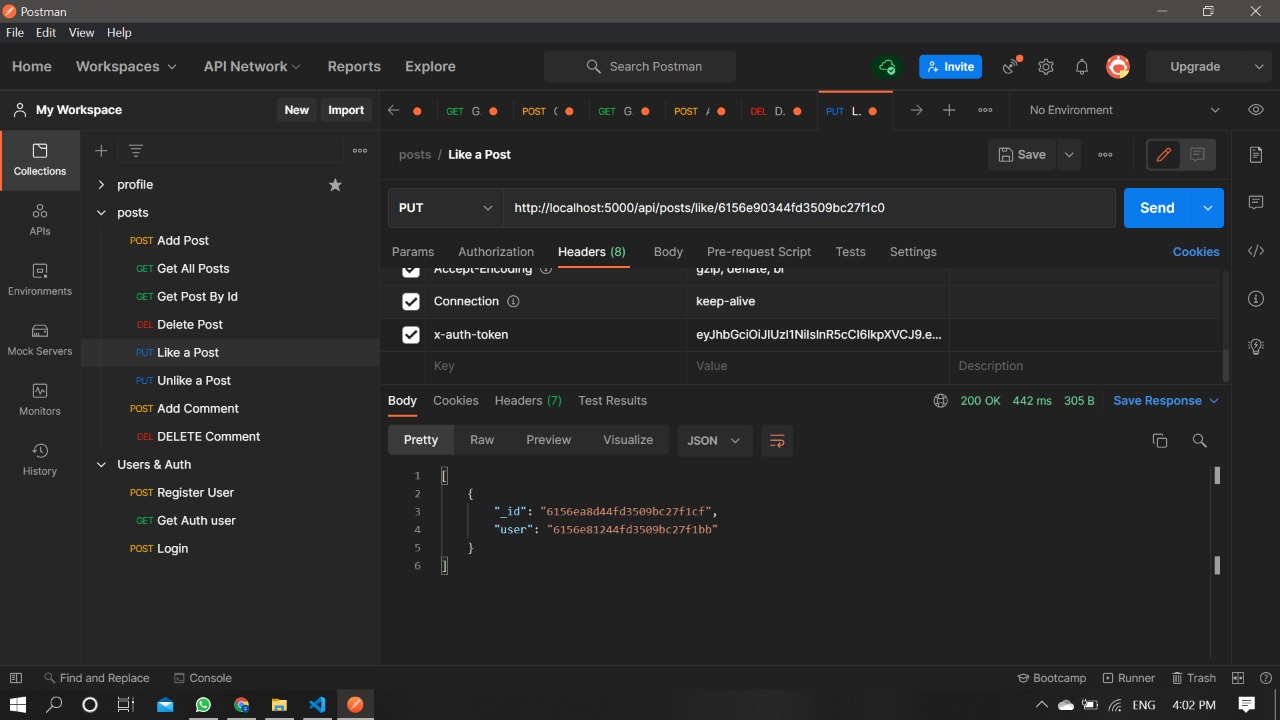The image size is (1280, 720).
Task: Toggle line wrap icon next to JSON
Action: pyautogui.click(x=777, y=440)
